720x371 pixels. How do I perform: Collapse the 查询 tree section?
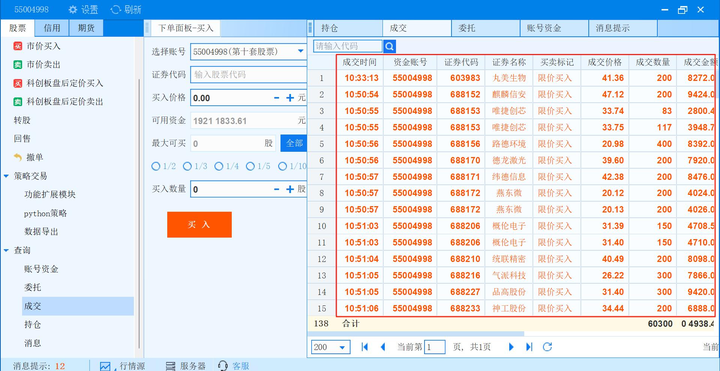pos(6,251)
